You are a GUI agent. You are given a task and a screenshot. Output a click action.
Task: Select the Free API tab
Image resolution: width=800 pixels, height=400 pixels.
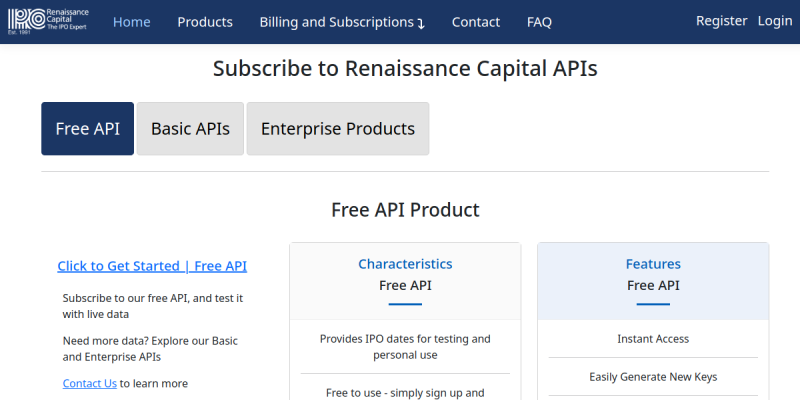tap(88, 129)
